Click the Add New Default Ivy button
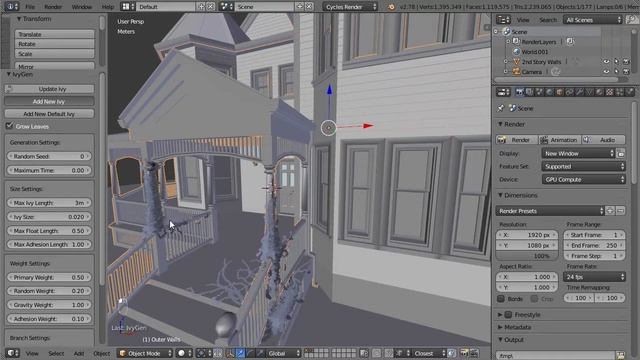Image resolution: width=640 pixels, height=360 pixels. click(49, 114)
